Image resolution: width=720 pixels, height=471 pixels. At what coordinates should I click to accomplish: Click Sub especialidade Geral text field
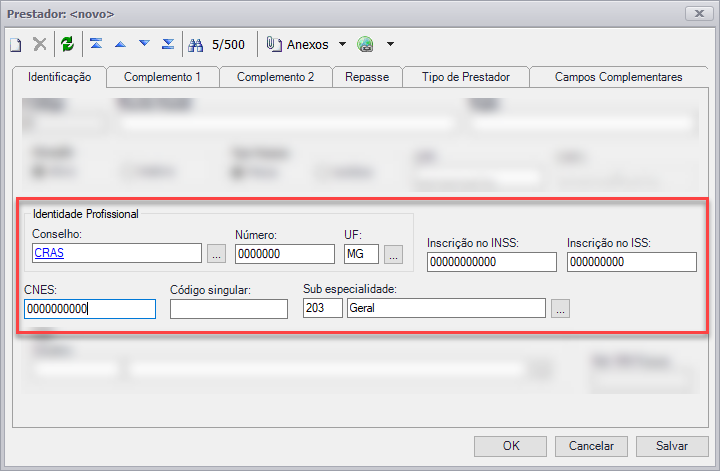pos(446,308)
